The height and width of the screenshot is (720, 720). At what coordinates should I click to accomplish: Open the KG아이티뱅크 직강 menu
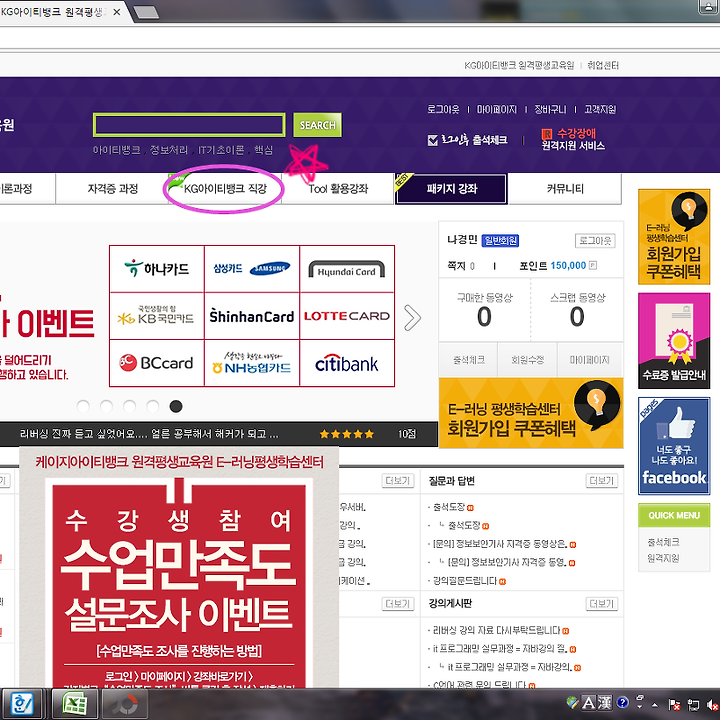(x=225, y=189)
